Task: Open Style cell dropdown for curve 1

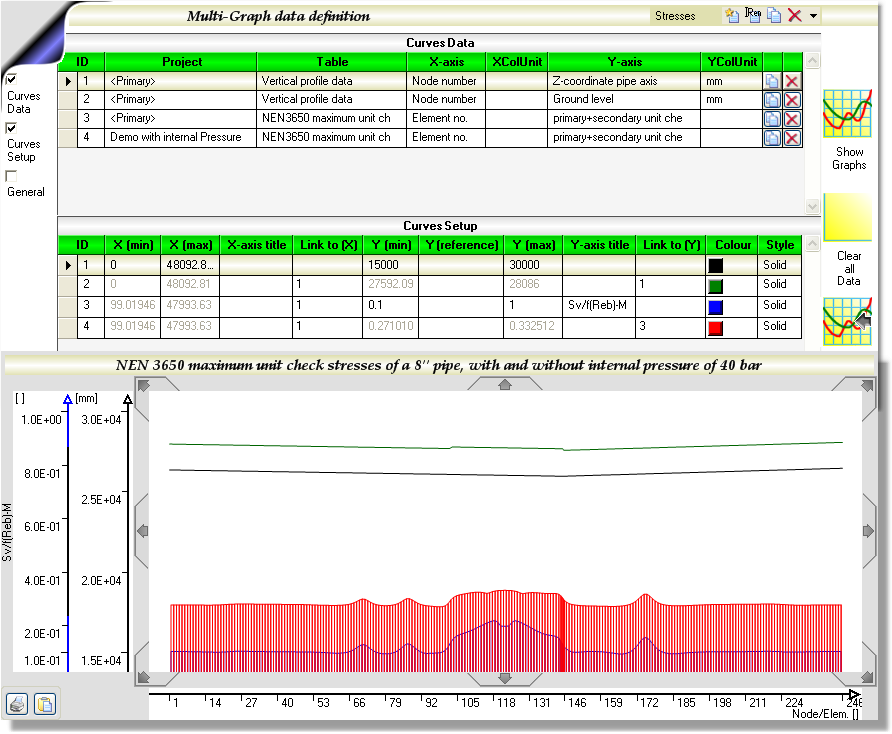Action: coord(779,265)
